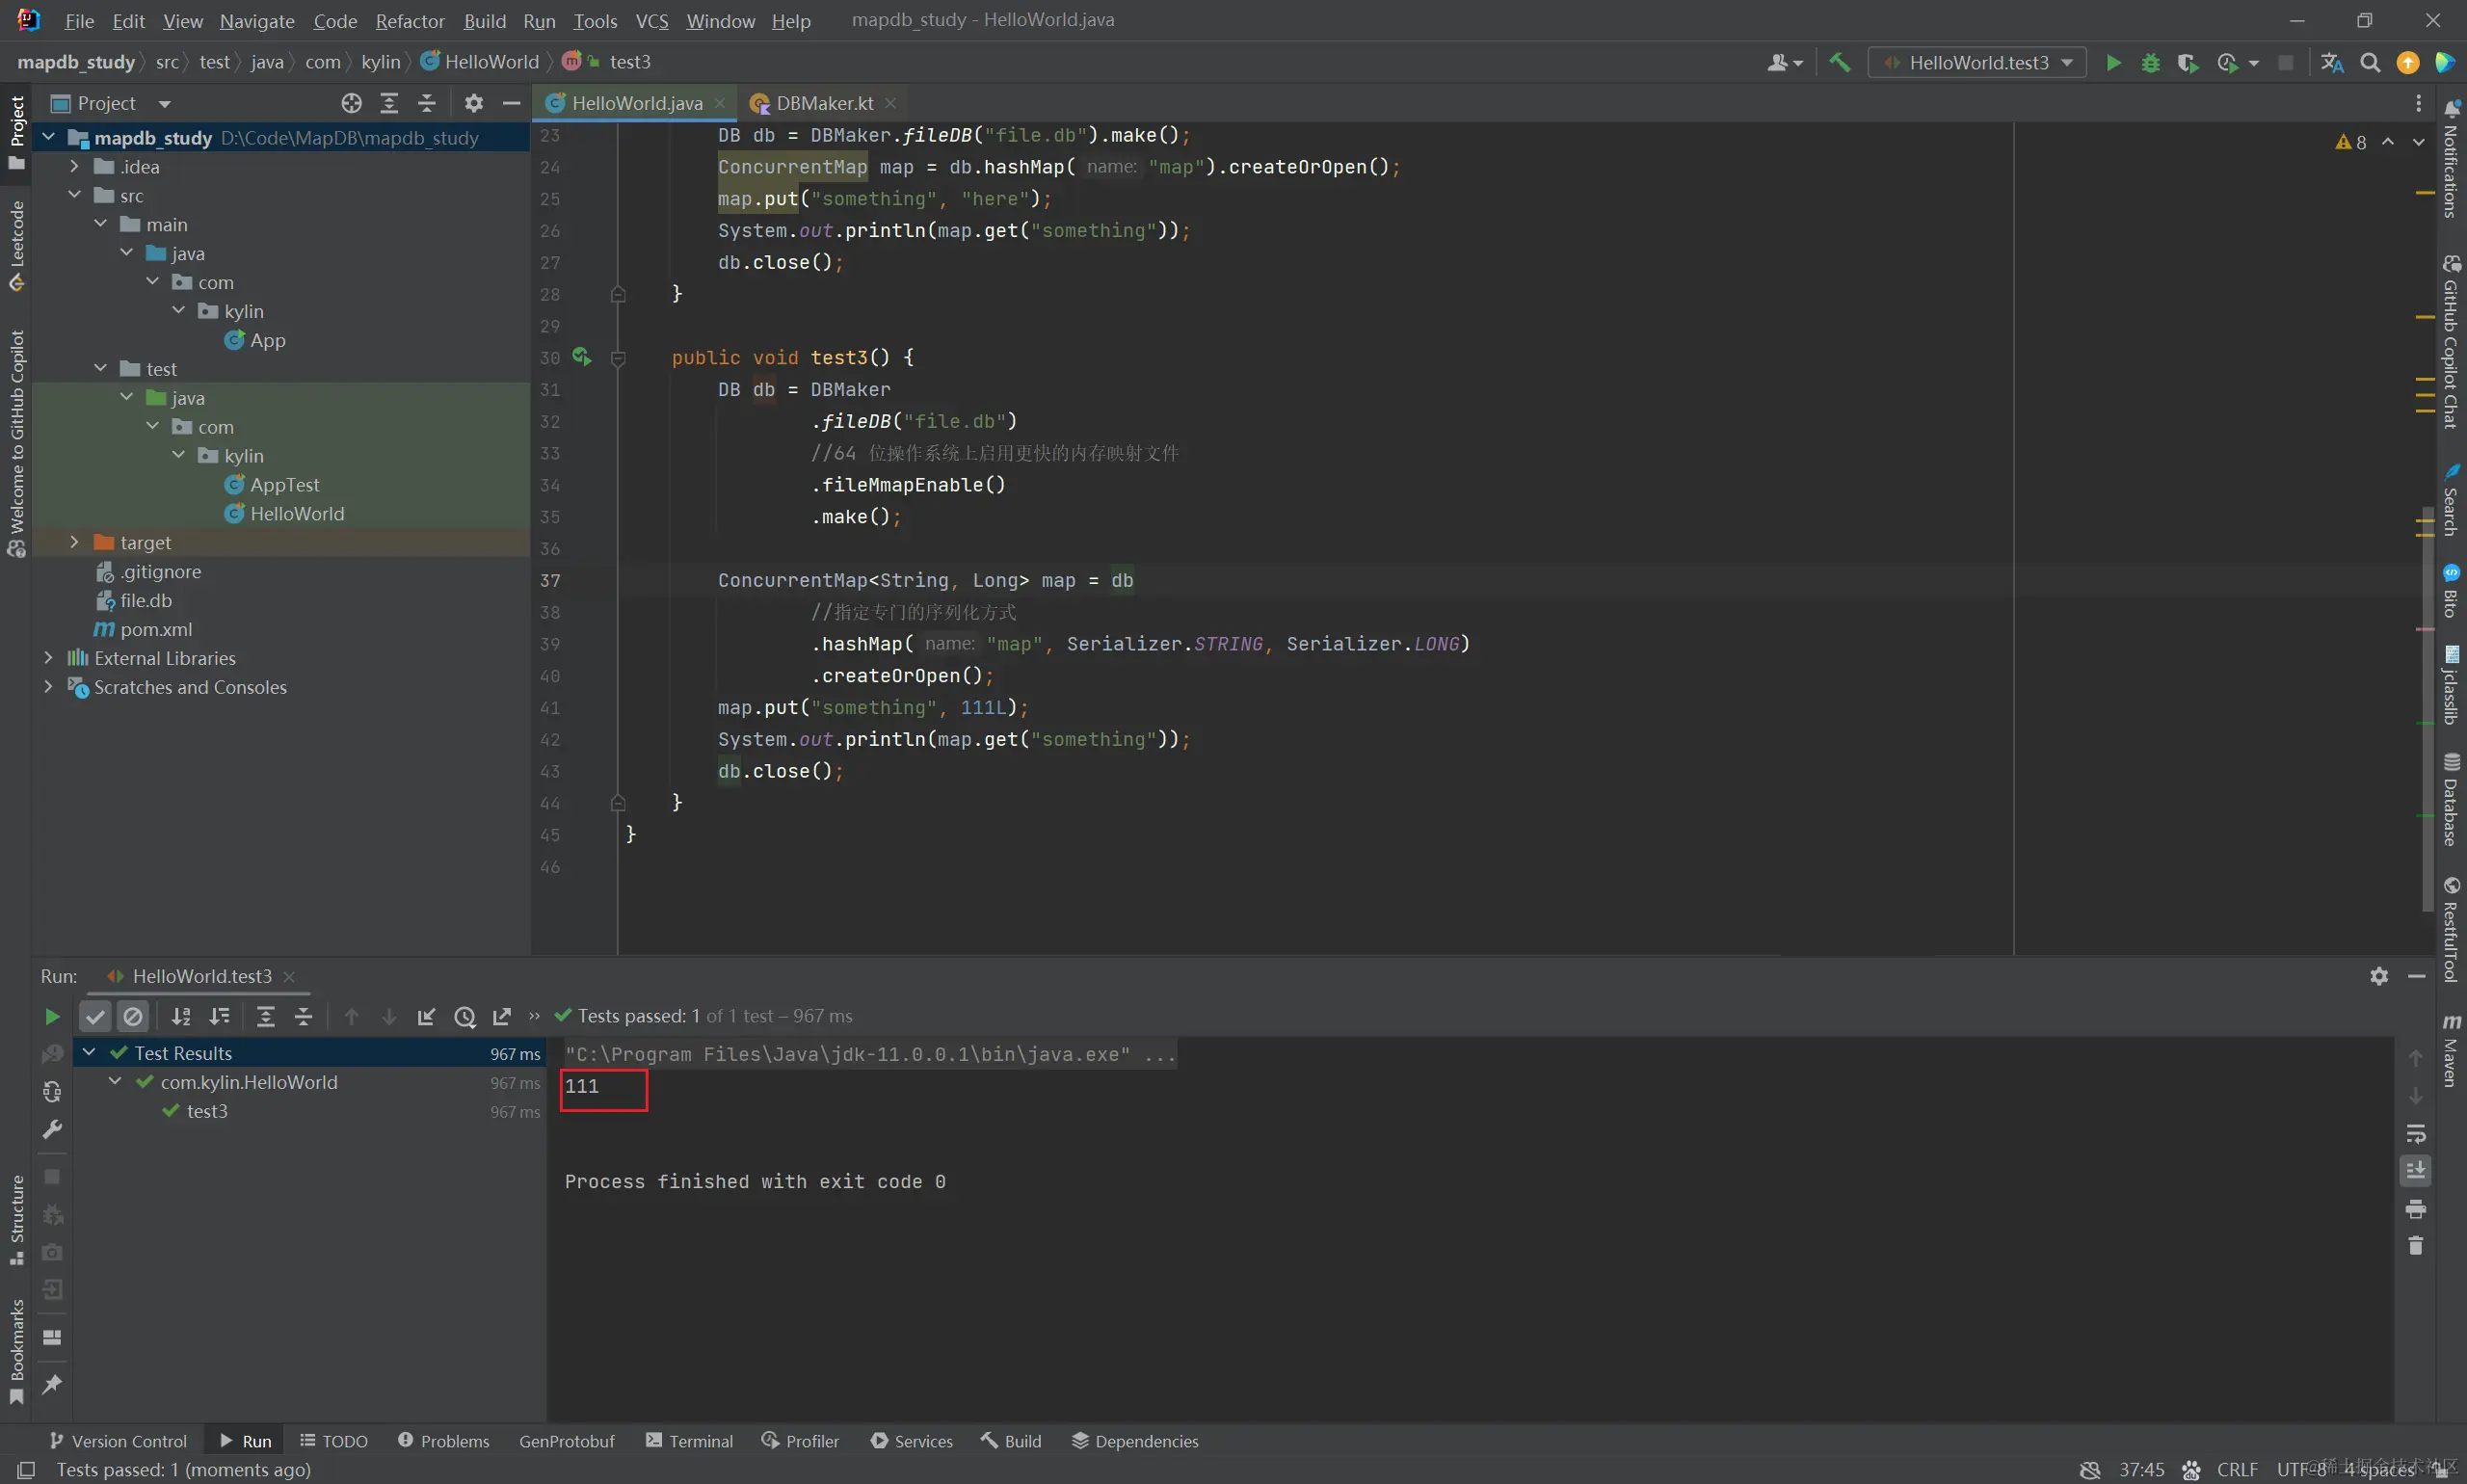Expand Scratches and Consoles node
The height and width of the screenshot is (1484, 2467).
48,687
